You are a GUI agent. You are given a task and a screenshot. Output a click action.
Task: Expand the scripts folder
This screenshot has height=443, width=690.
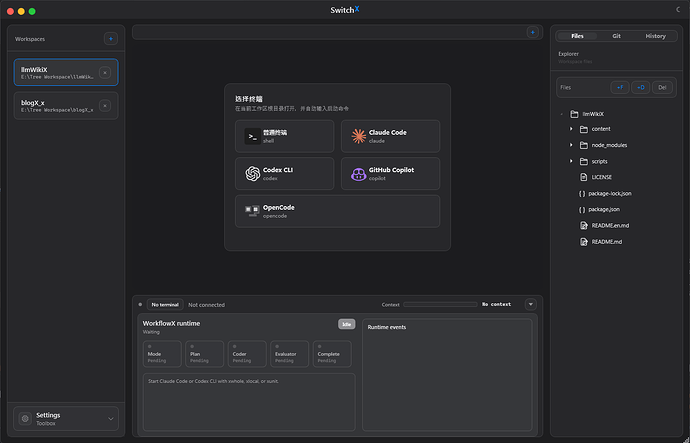571,161
